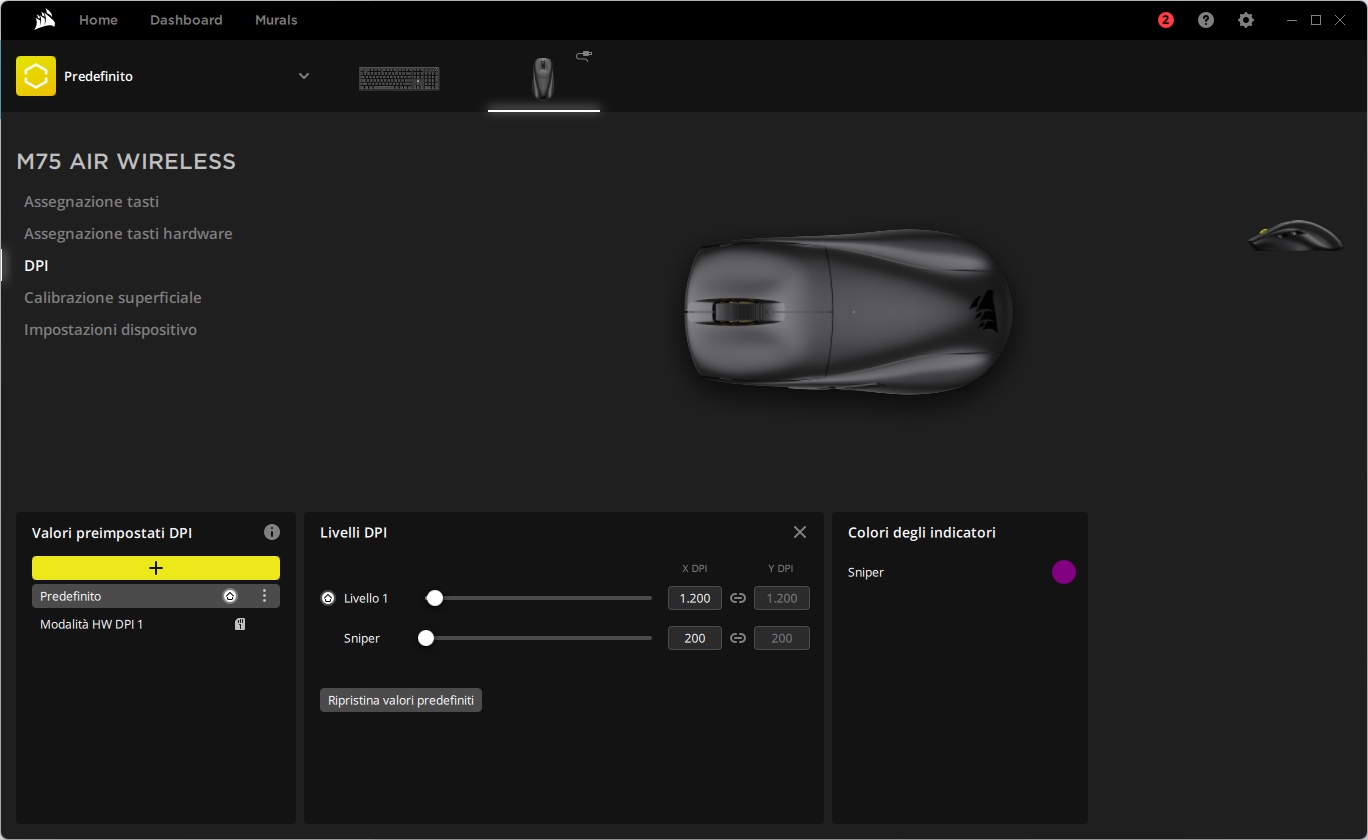Expand the profile selector dropdown arrow
The height and width of the screenshot is (840, 1368).
pos(304,76)
